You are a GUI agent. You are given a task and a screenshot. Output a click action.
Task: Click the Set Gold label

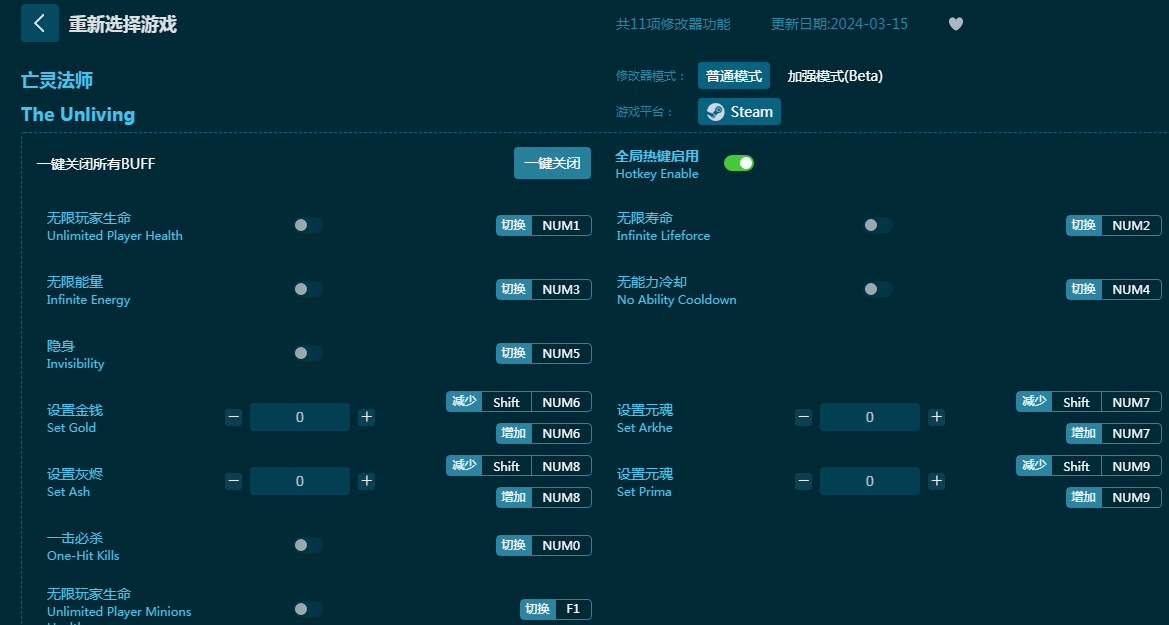(x=72, y=427)
